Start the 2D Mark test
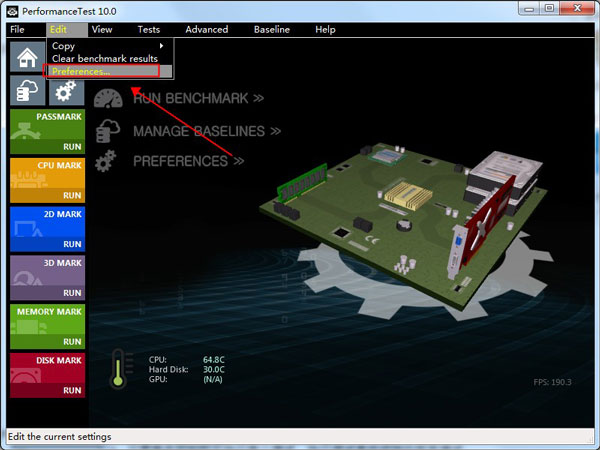This screenshot has width=600, height=450. [x=46, y=228]
